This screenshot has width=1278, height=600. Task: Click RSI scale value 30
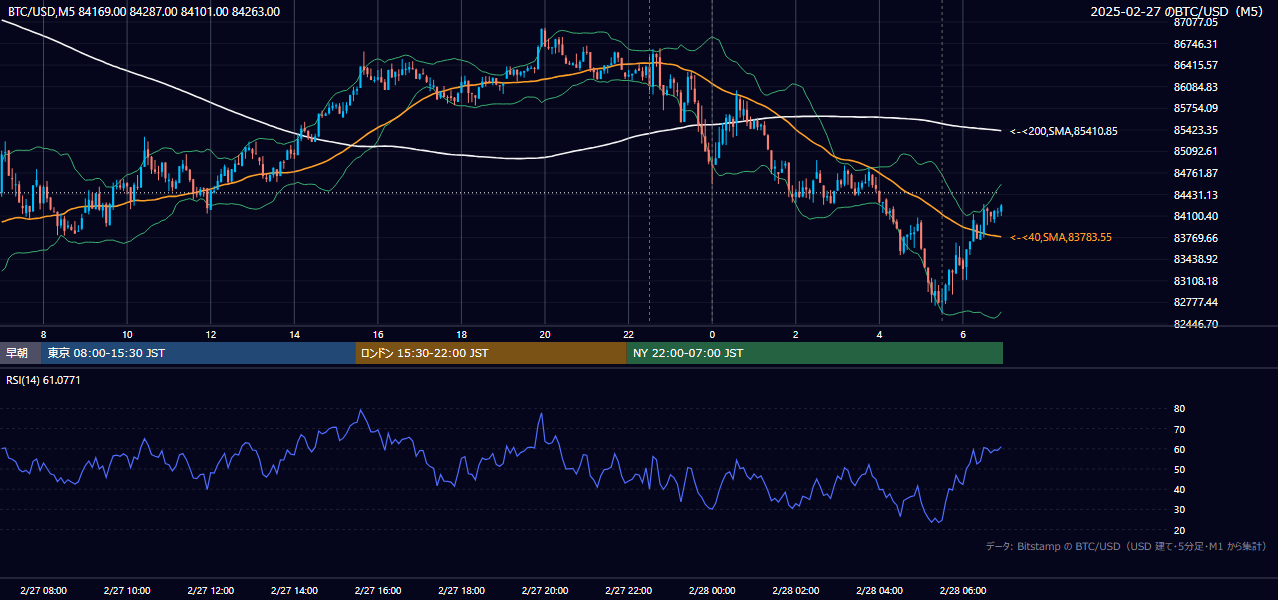pos(1179,509)
